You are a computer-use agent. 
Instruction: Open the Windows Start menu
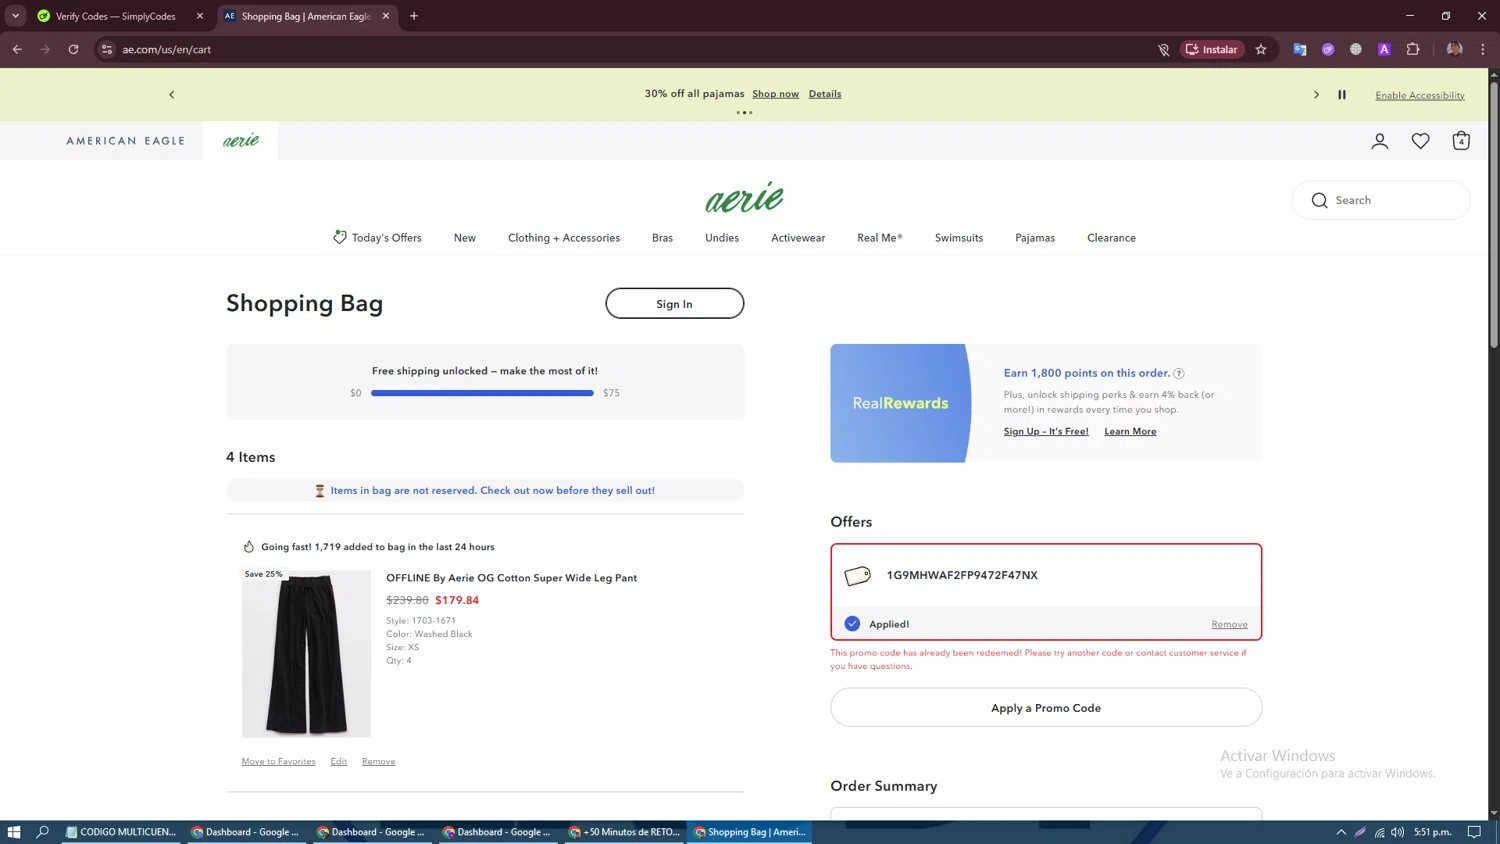[x=14, y=832]
